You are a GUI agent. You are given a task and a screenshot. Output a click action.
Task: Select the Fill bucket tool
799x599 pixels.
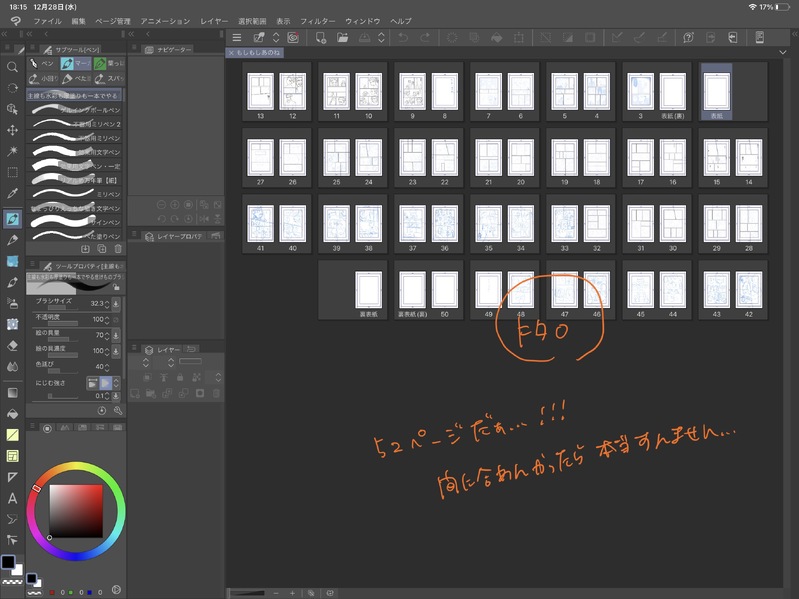point(12,414)
